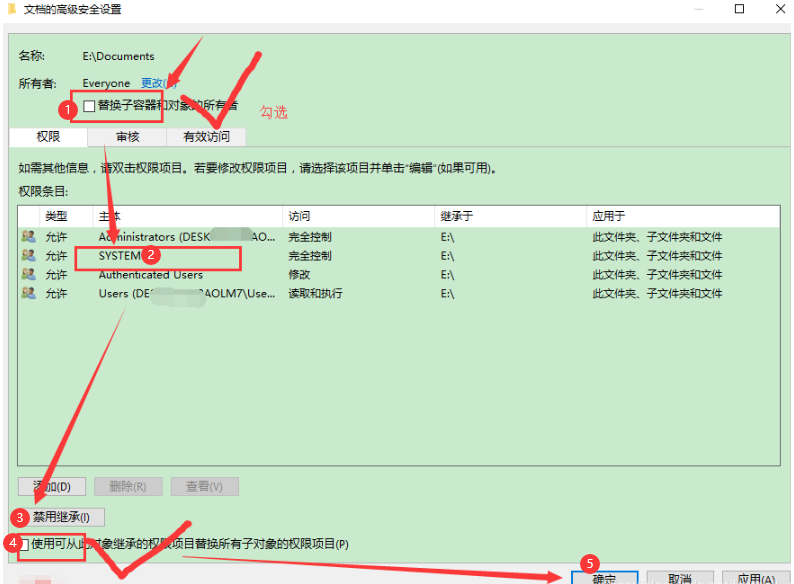Click the Everyone owner name
This screenshot has height=584, width=794.
click(x=106, y=83)
